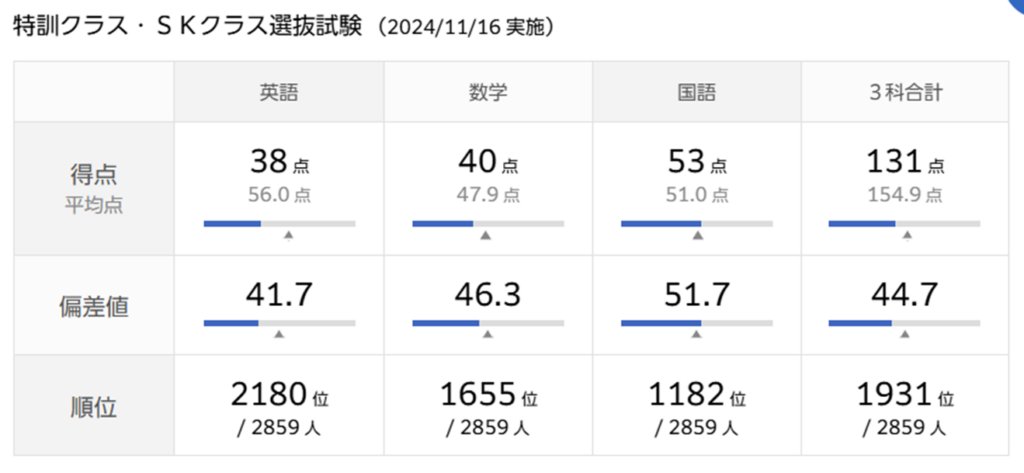Image resolution: width=1024 pixels, height=473 pixels.
Task: Click the average marker triangle under English score bar
Action: pos(288,236)
